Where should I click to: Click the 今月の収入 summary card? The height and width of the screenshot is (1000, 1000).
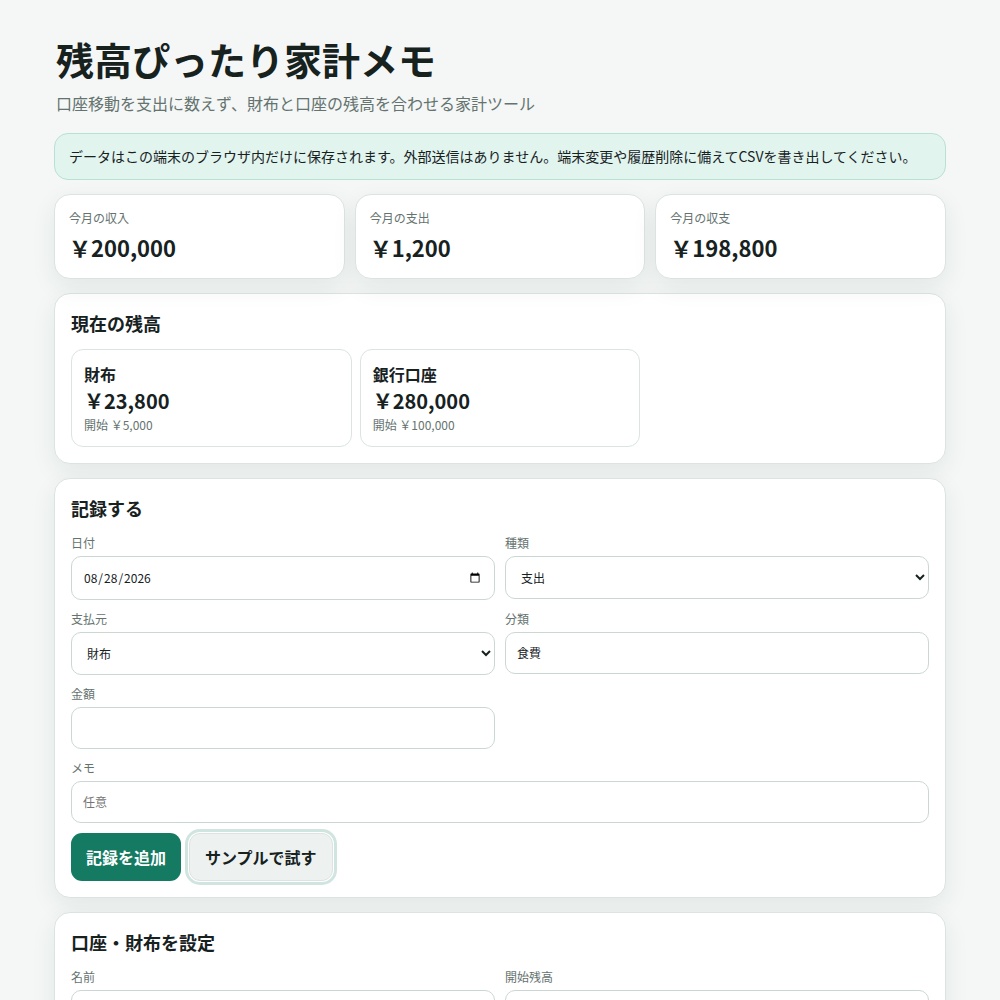click(200, 237)
